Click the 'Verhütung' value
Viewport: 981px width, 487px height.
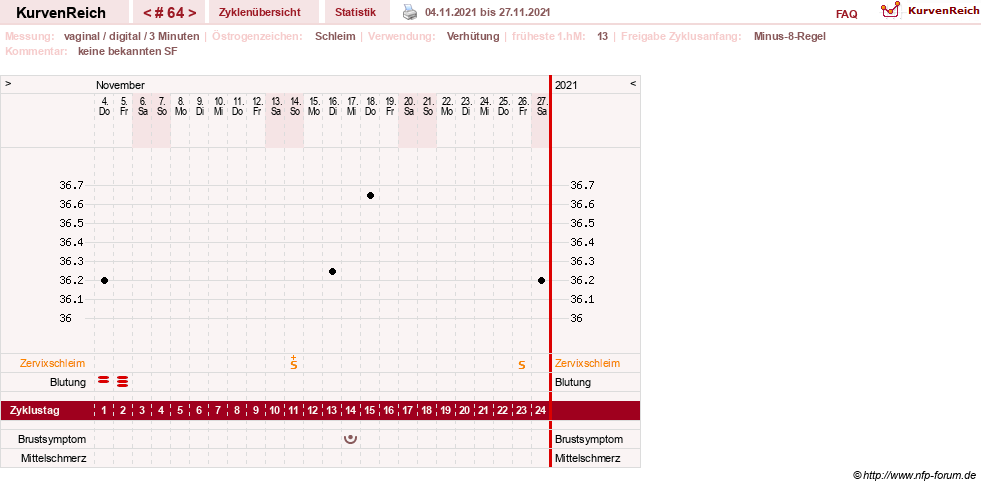[x=473, y=36]
